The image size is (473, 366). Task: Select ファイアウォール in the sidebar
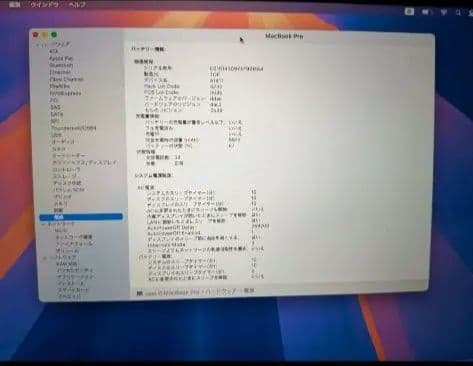(74, 244)
